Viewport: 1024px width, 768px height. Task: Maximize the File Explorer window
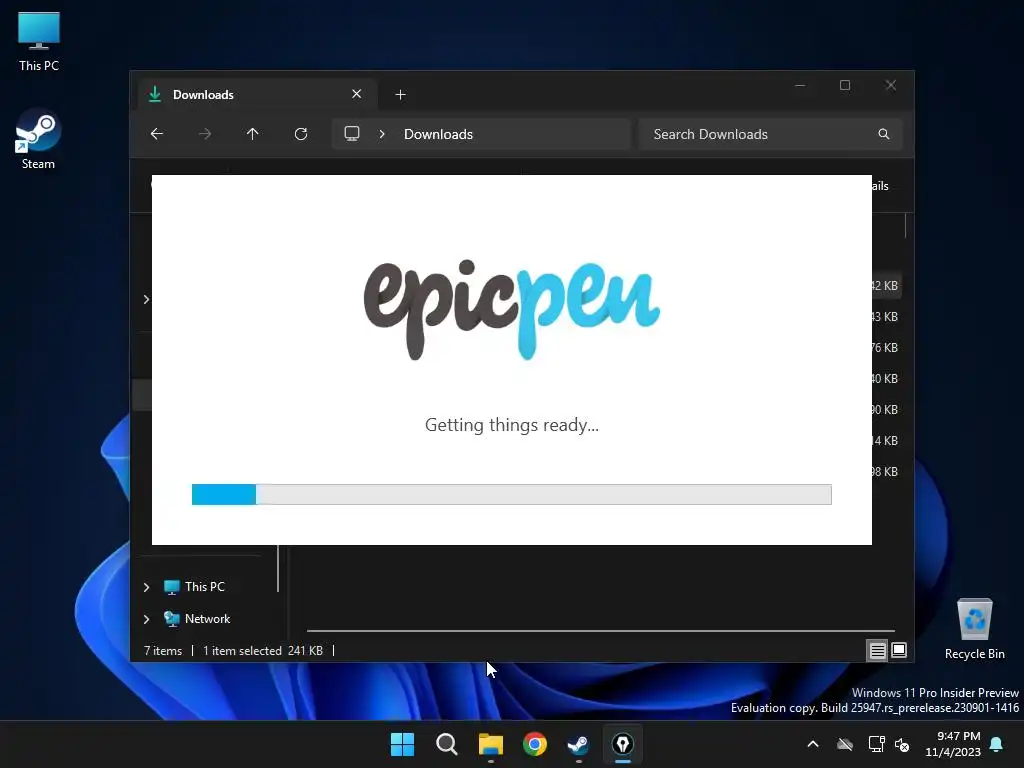pyautogui.click(x=845, y=86)
